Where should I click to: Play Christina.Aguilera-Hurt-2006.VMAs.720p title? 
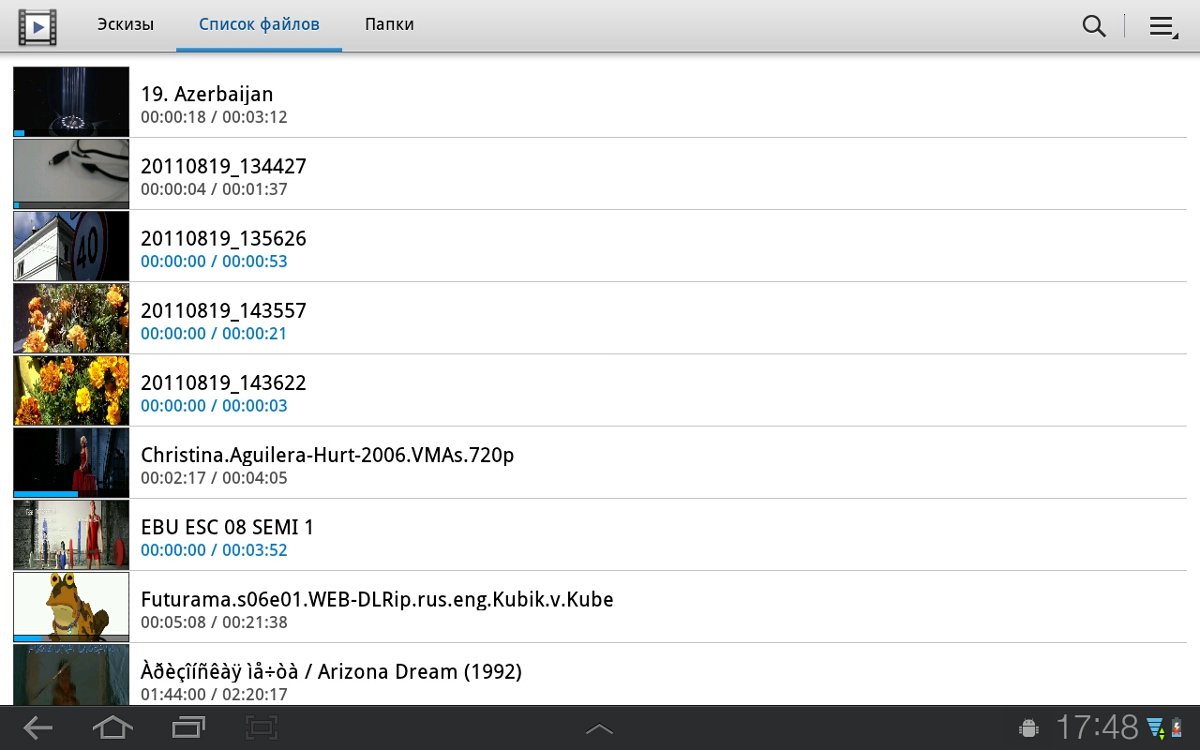pyautogui.click(x=328, y=455)
